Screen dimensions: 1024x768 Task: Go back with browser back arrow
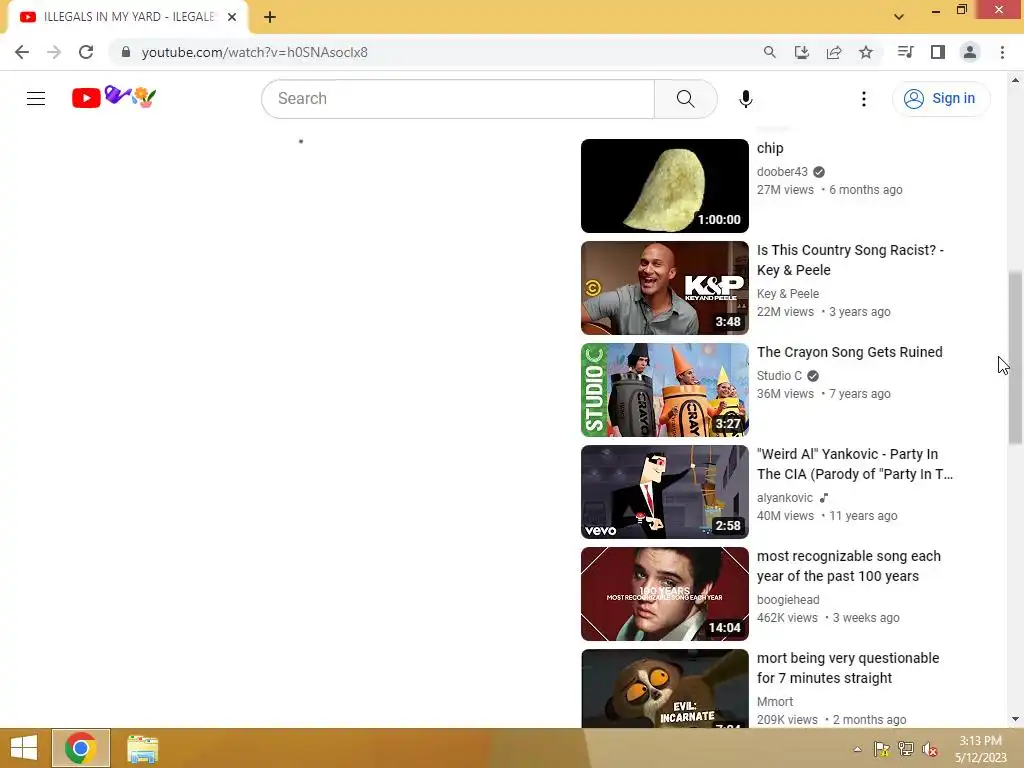[x=22, y=52]
